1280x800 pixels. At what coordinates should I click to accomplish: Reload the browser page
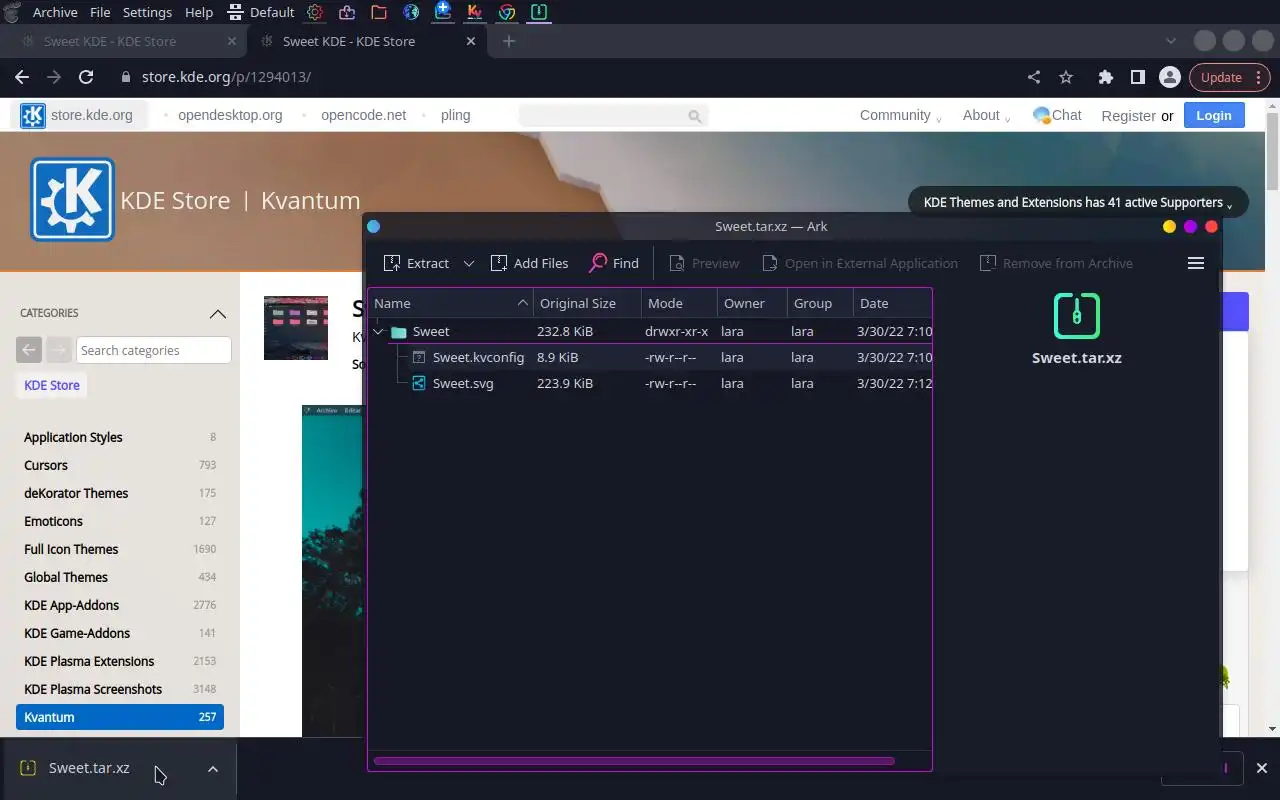(x=86, y=77)
